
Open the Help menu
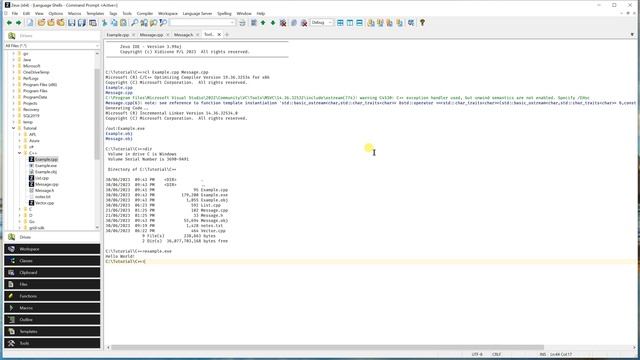click(261, 13)
